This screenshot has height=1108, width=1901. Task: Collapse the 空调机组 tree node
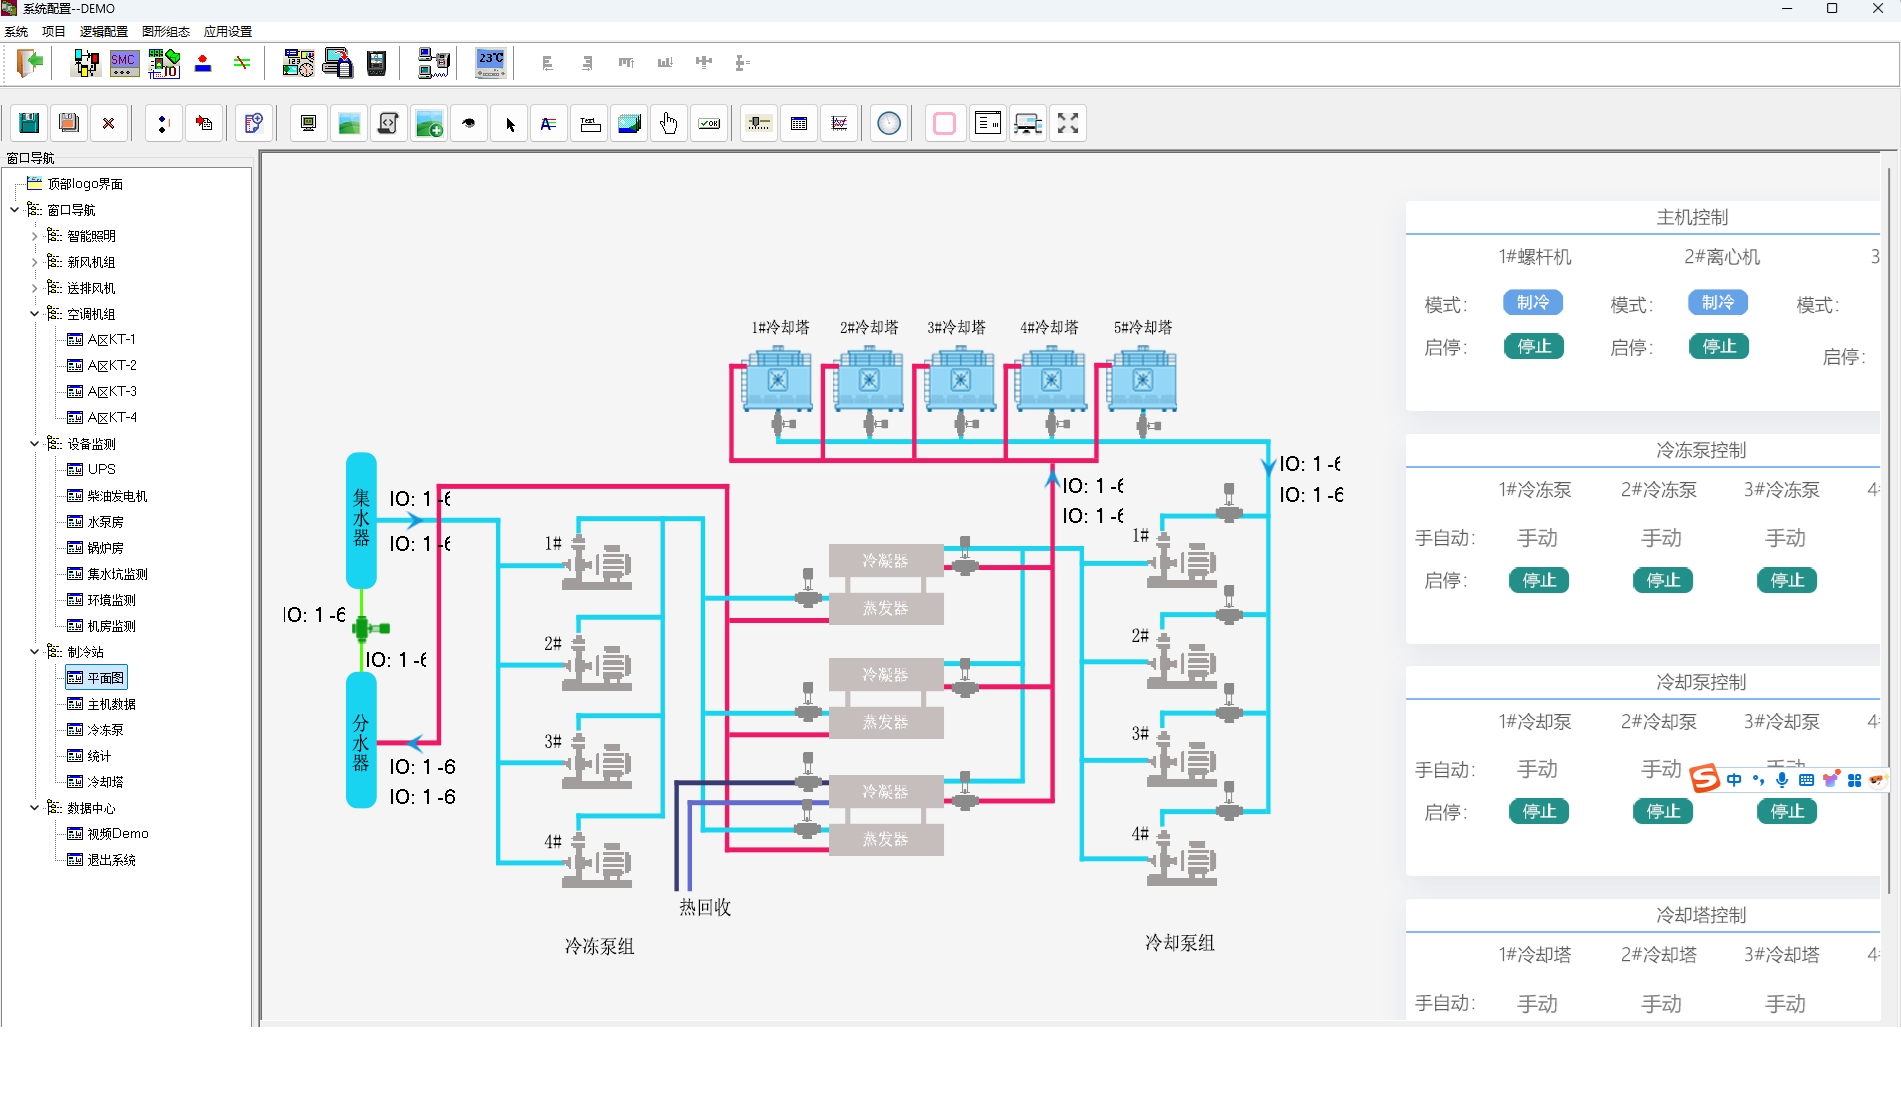pyautogui.click(x=34, y=314)
